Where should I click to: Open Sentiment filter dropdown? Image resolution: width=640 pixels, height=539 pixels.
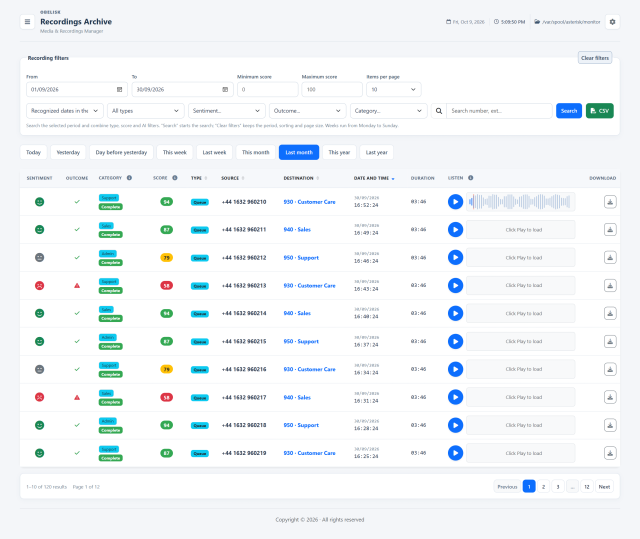tap(227, 111)
